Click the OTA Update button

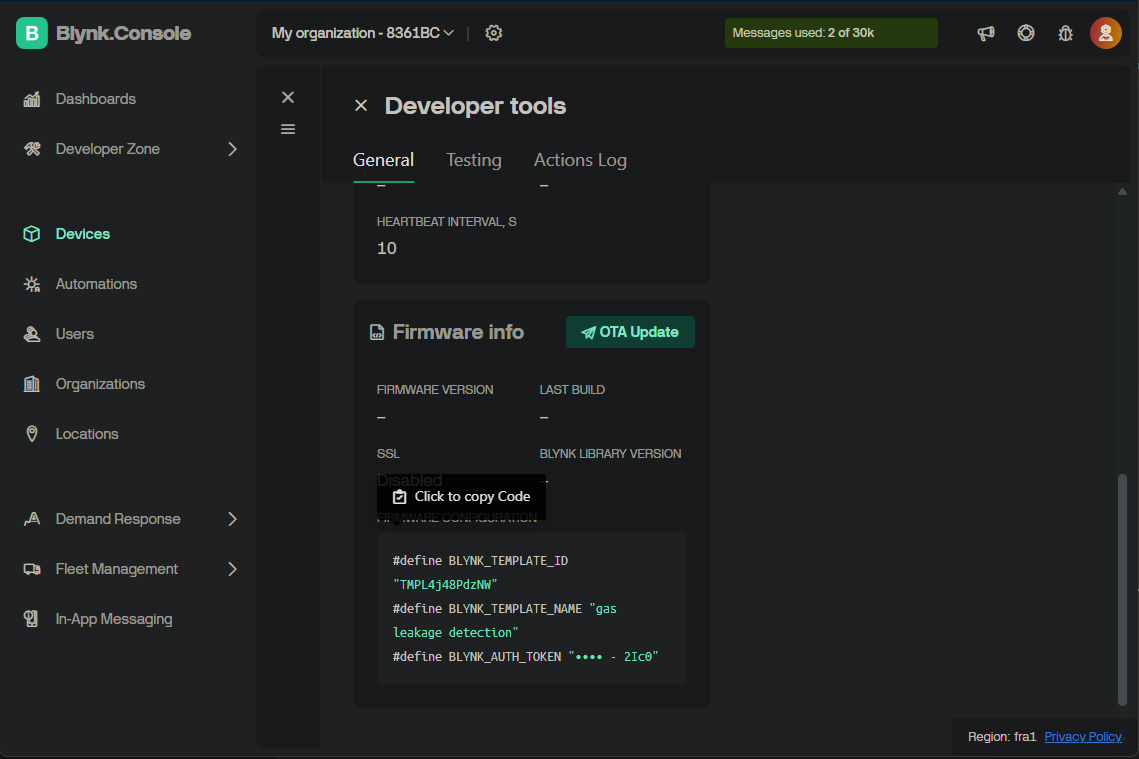pos(630,332)
